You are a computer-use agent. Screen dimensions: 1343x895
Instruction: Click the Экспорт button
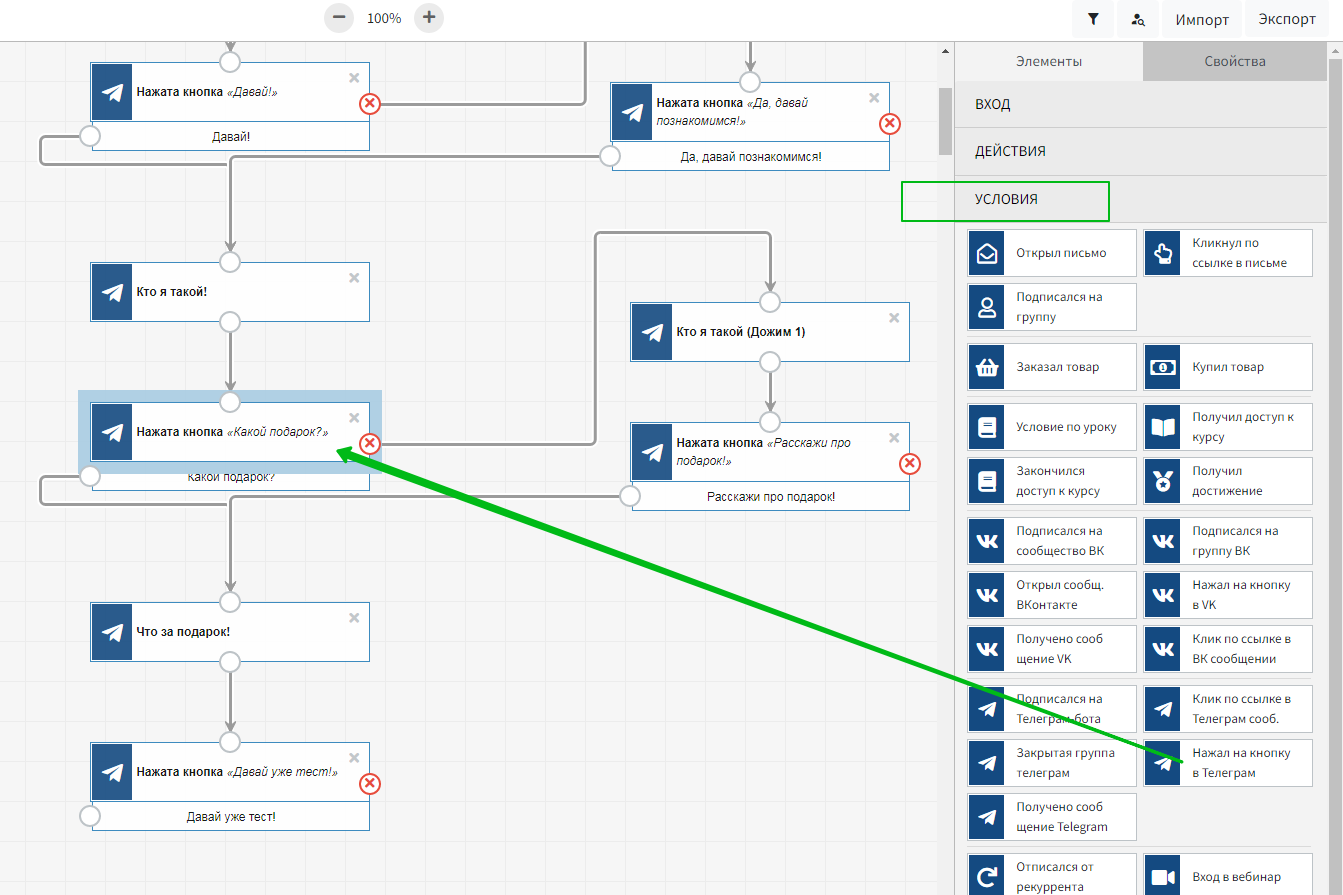(1287, 19)
